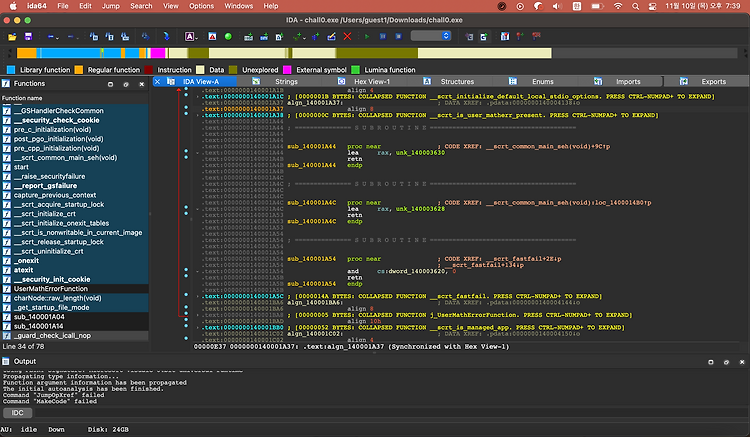Viewport: 750px width, 437px height.
Task: Click the Library function color swatch
Action: pos(11,70)
